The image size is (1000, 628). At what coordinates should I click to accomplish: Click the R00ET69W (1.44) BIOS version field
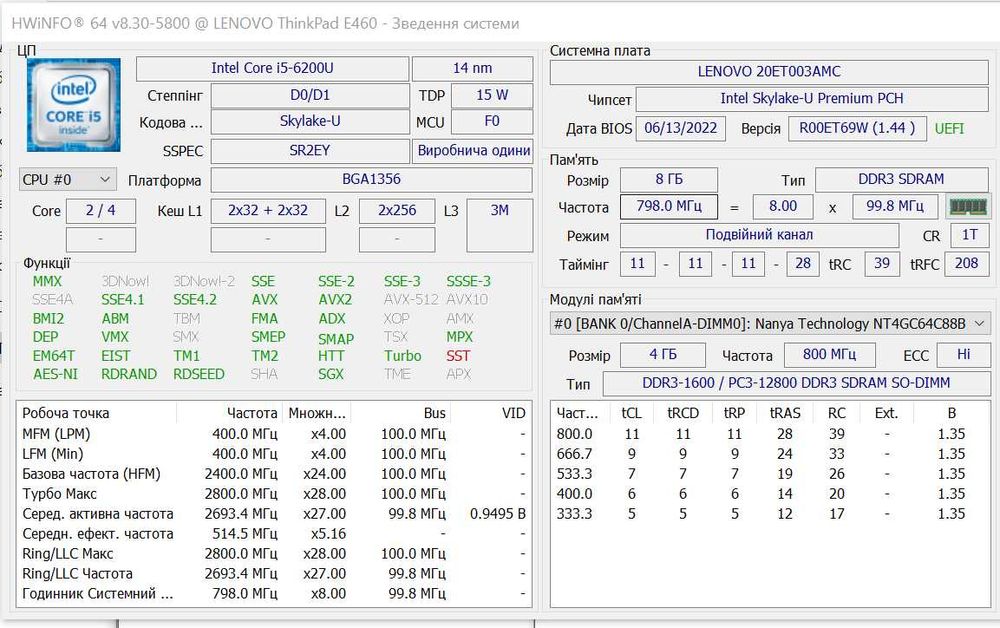(857, 128)
